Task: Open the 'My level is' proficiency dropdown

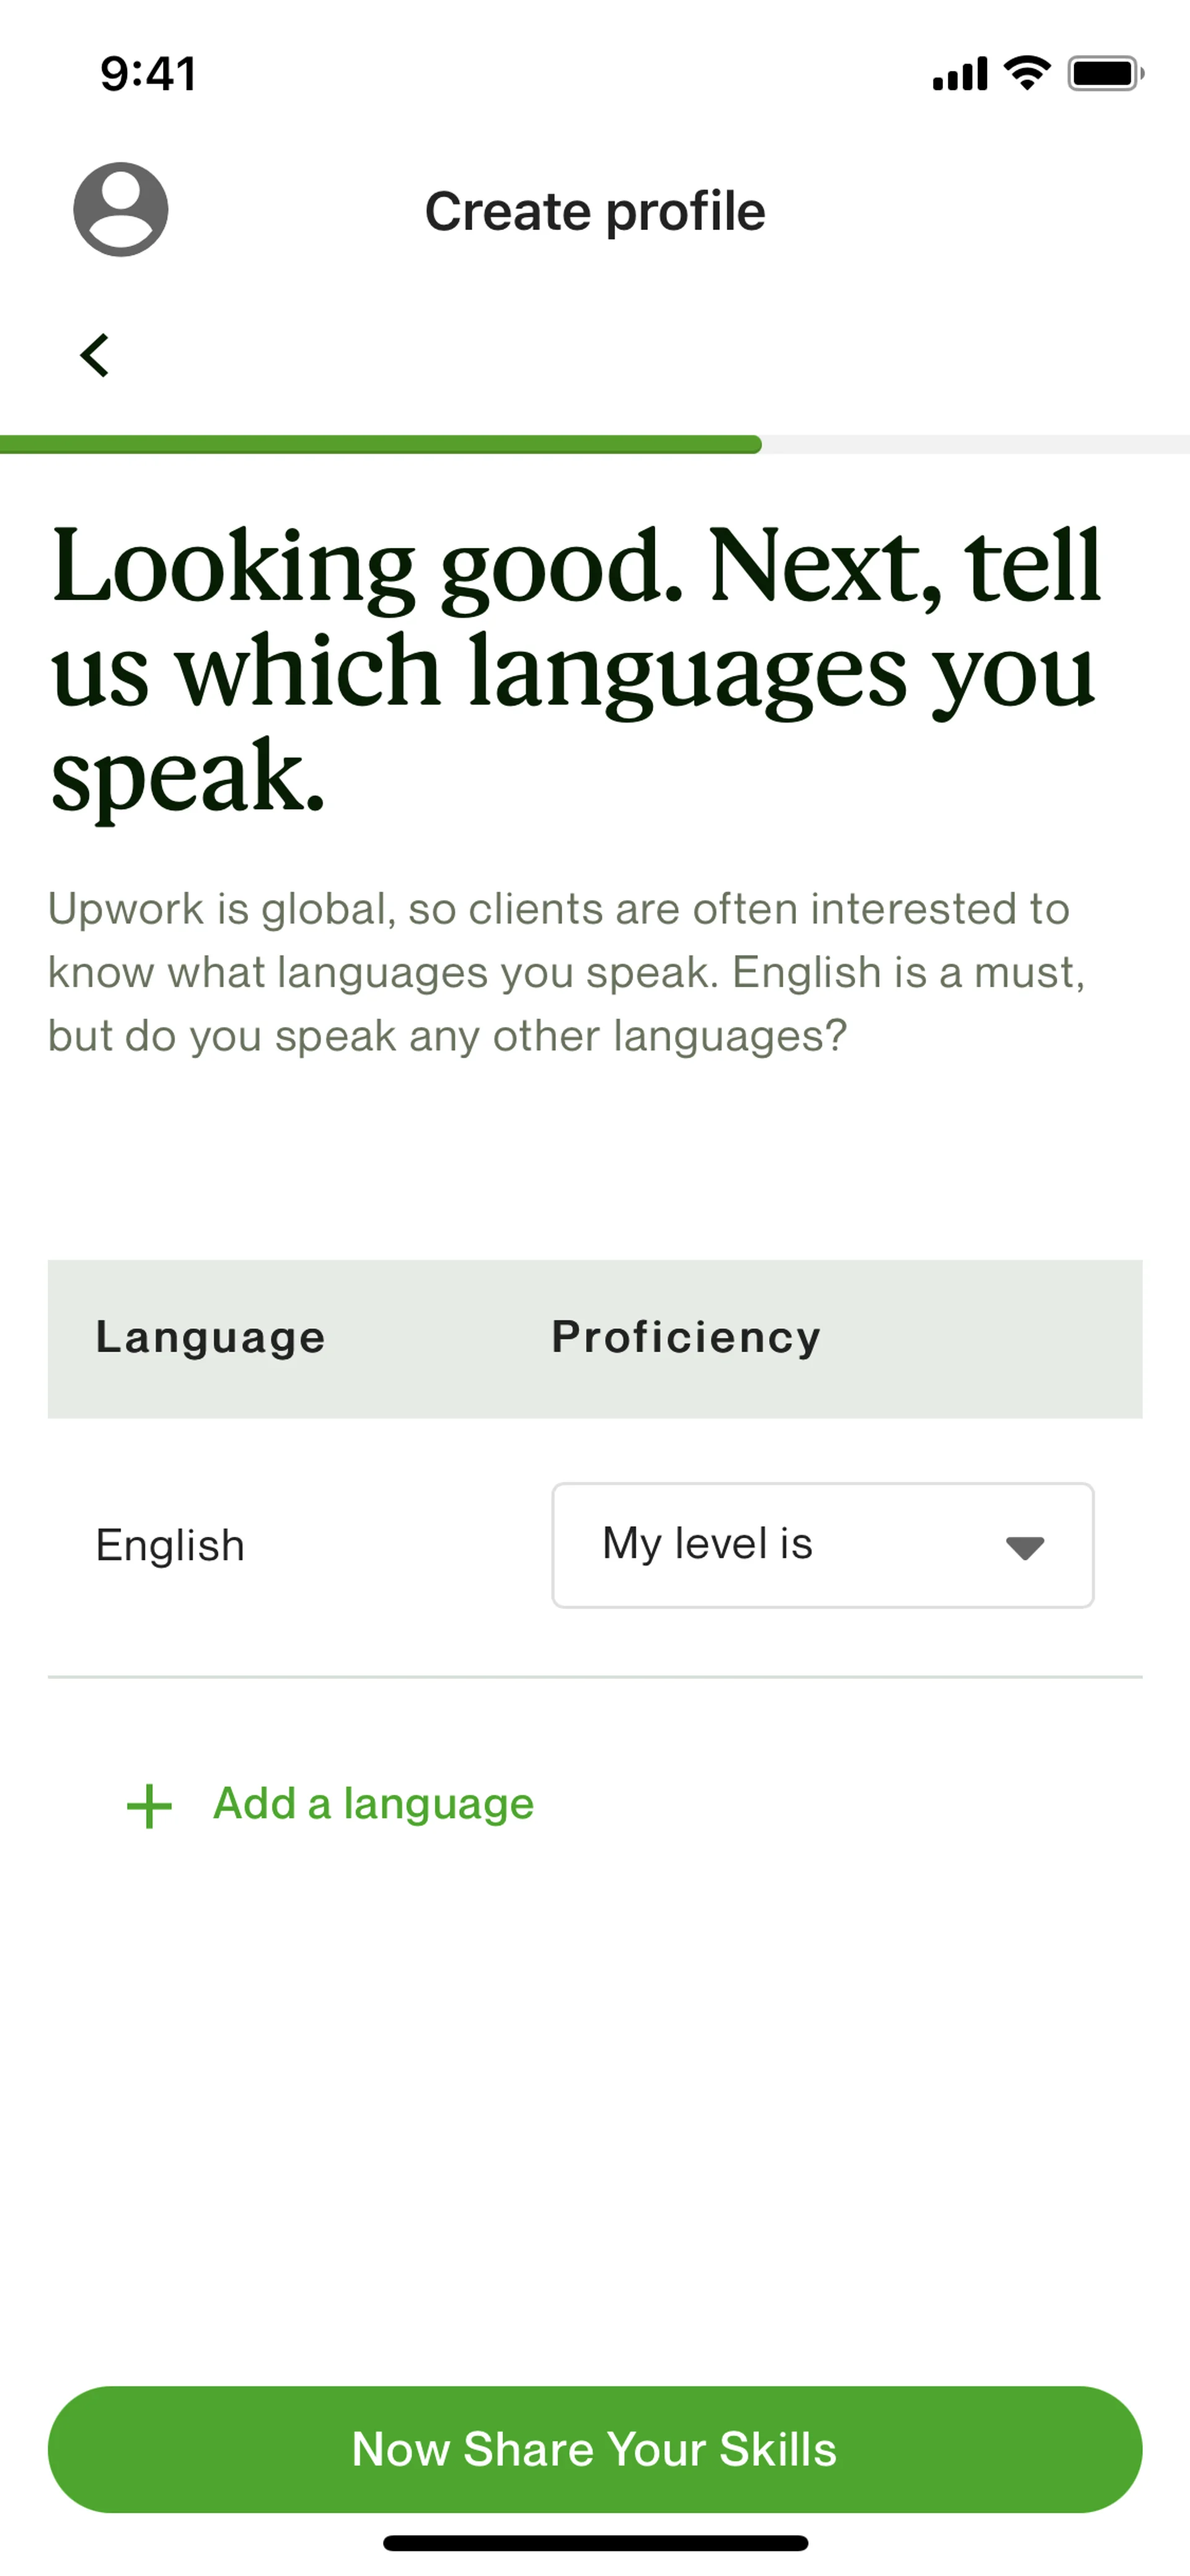Action: click(821, 1545)
